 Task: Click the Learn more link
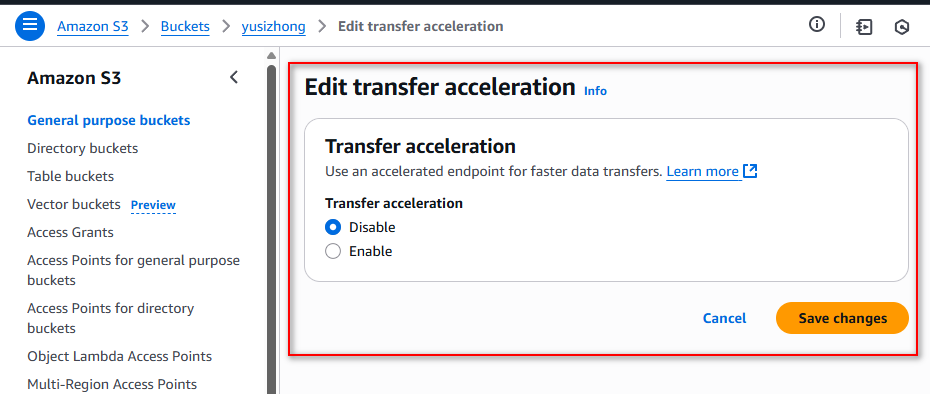point(703,172)
